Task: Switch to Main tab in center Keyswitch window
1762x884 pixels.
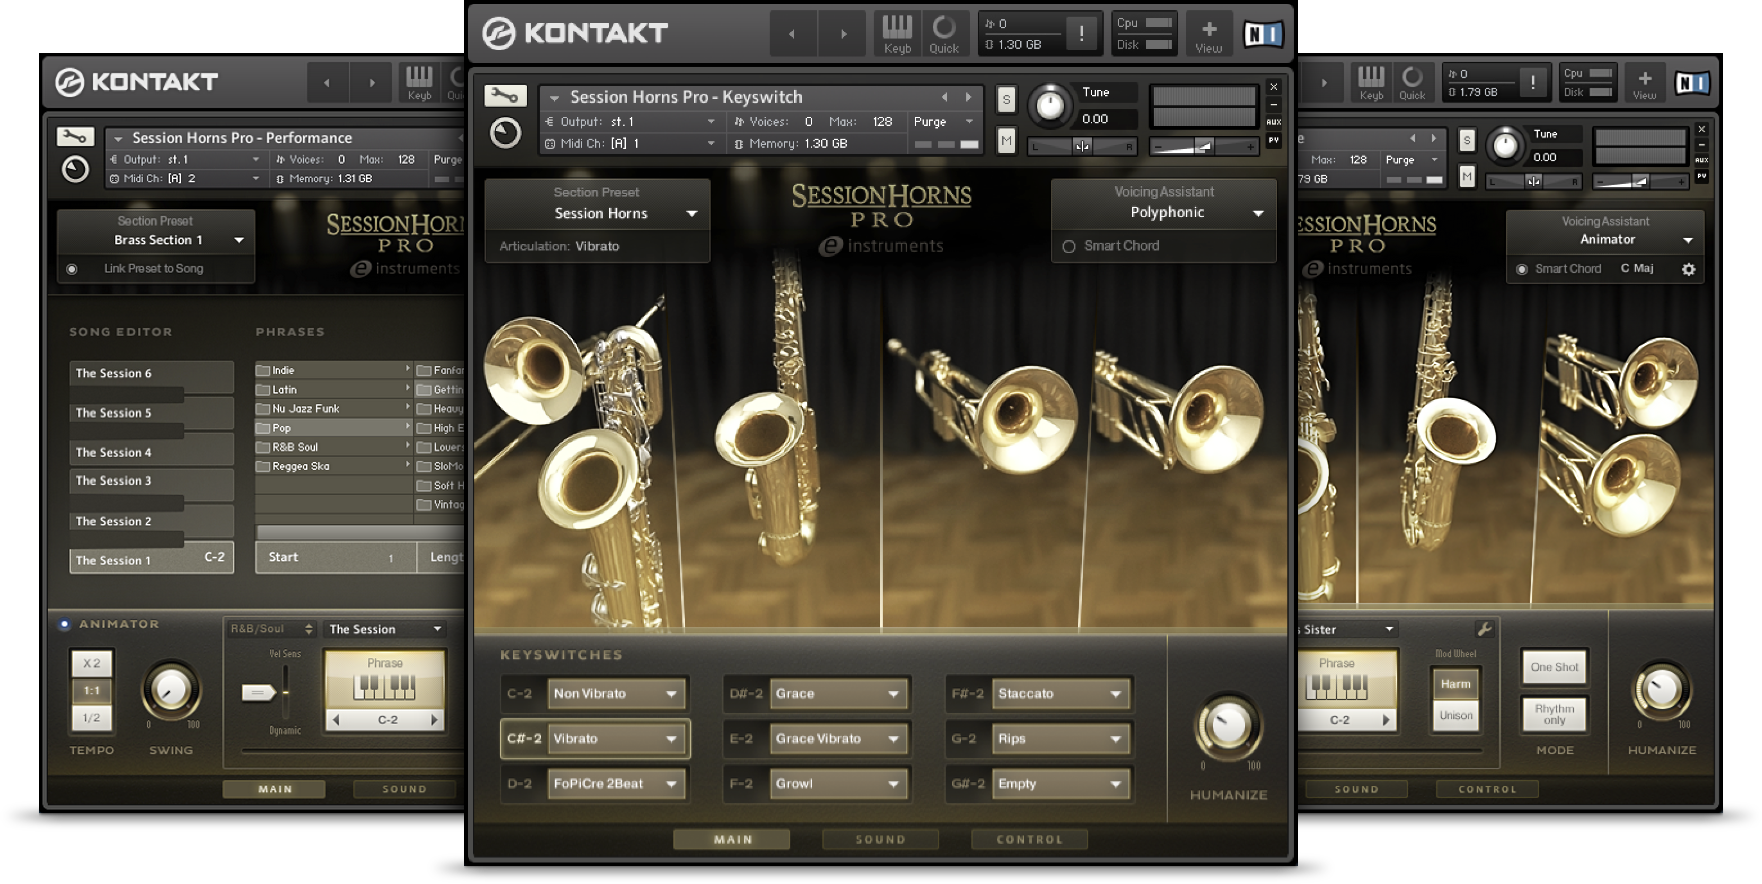Action: coord(732,840)
